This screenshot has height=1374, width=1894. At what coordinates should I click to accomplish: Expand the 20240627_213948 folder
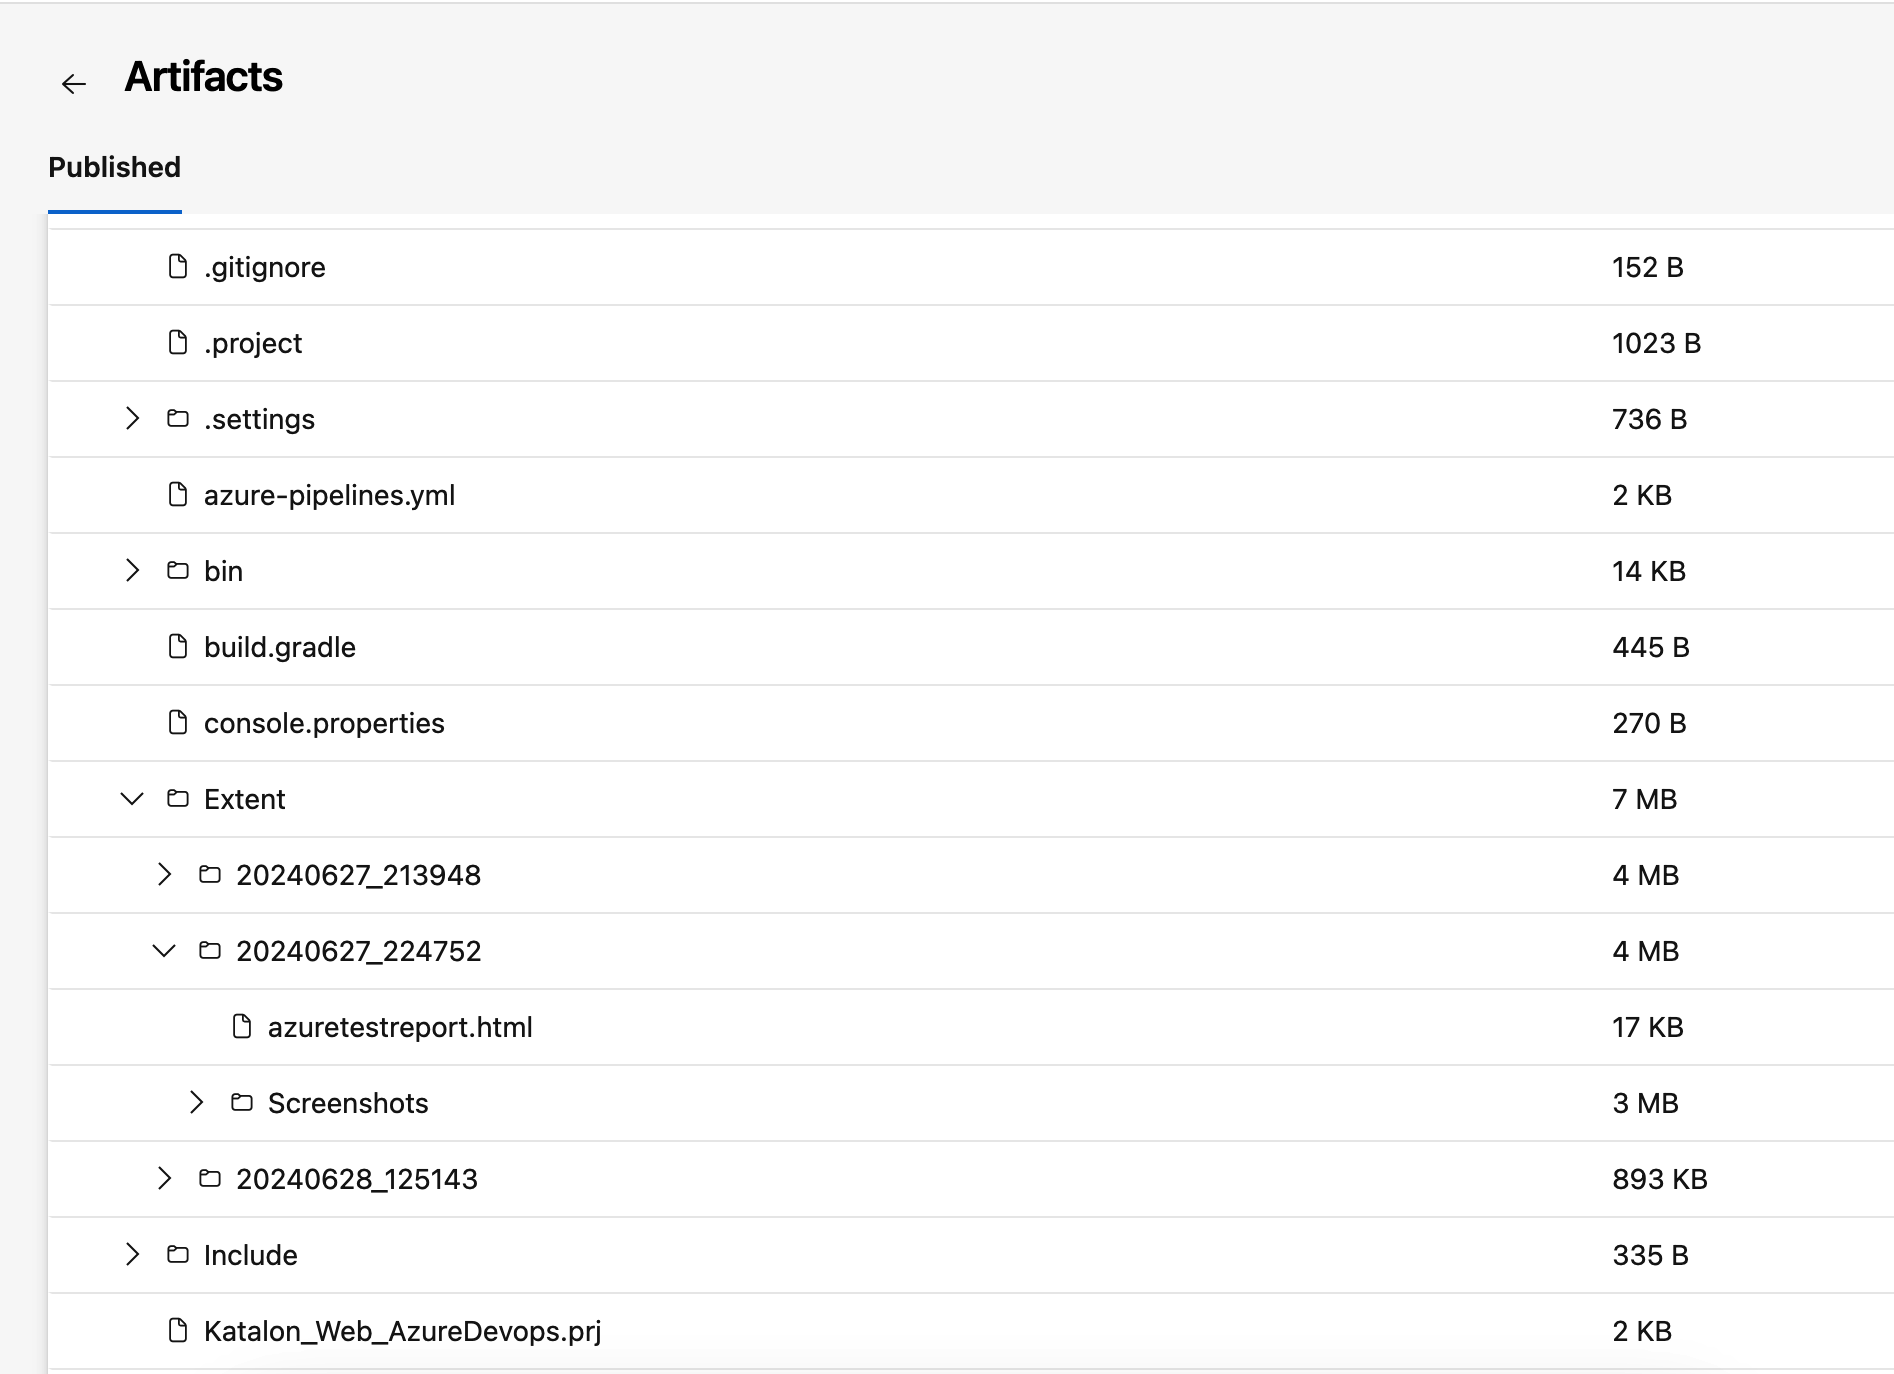164,875
